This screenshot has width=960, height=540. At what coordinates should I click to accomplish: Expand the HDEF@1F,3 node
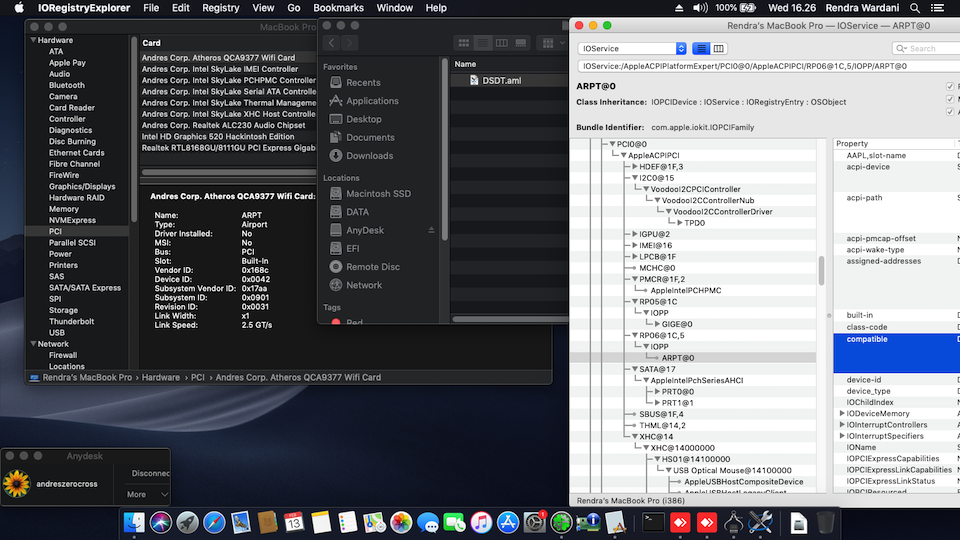tap(635, 167)
